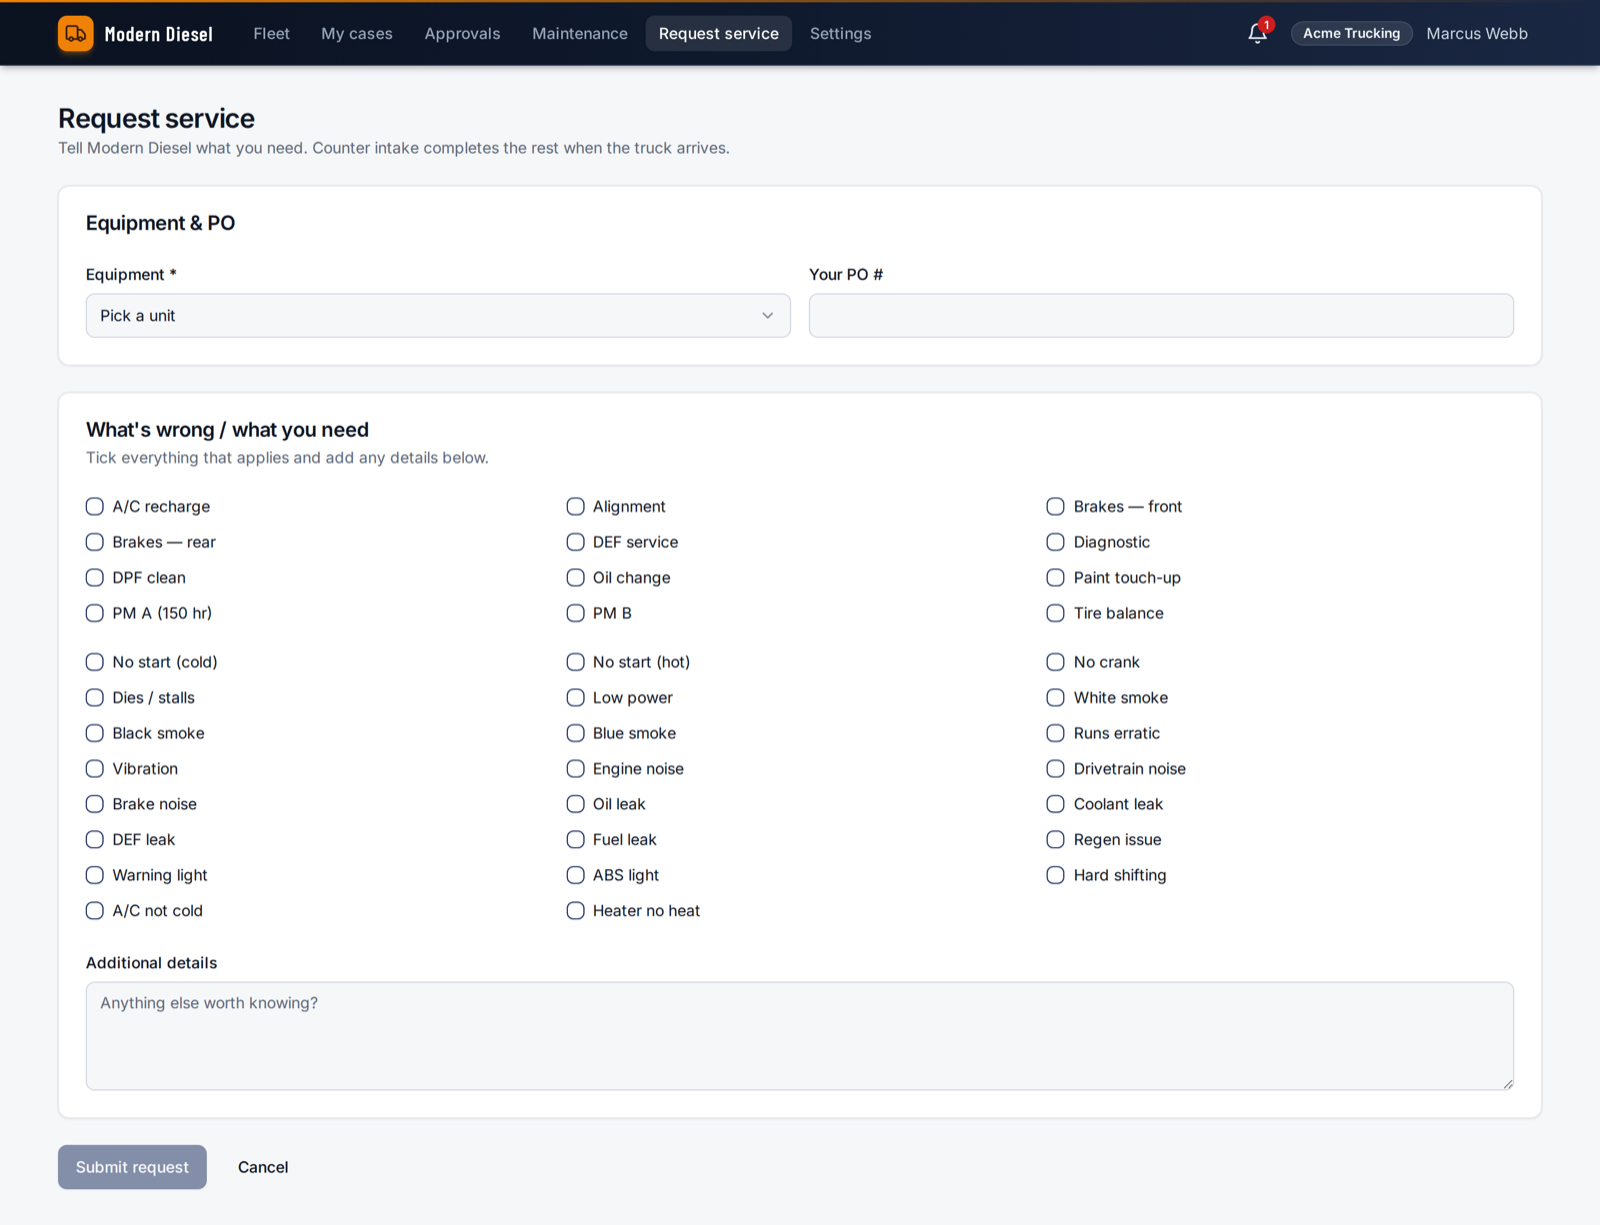Image resolution: width=1600 pixels, height=1225 pixels.
Task: Open the Marcus Webb user menu
Action: (1476, 33)
